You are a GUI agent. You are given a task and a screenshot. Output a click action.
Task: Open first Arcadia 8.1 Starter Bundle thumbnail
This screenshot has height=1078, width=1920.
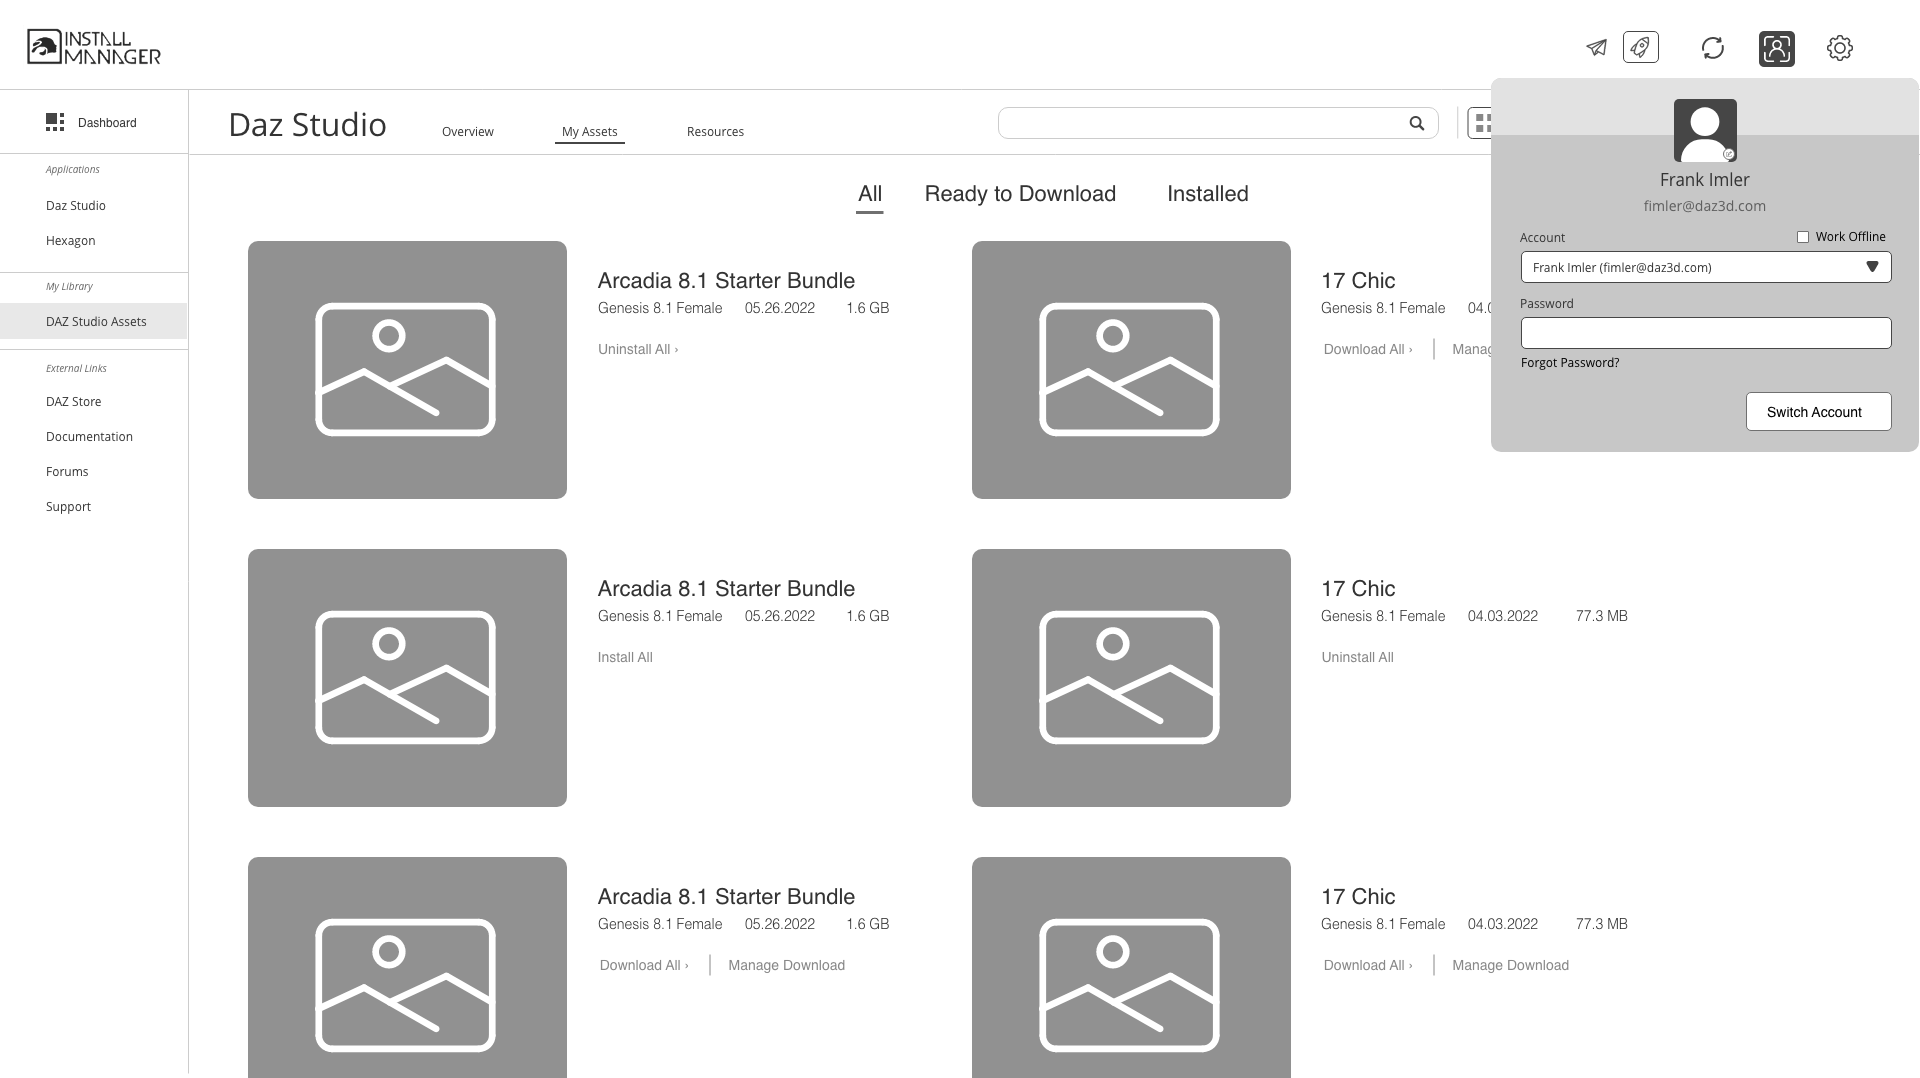click(x=407, y=370)
